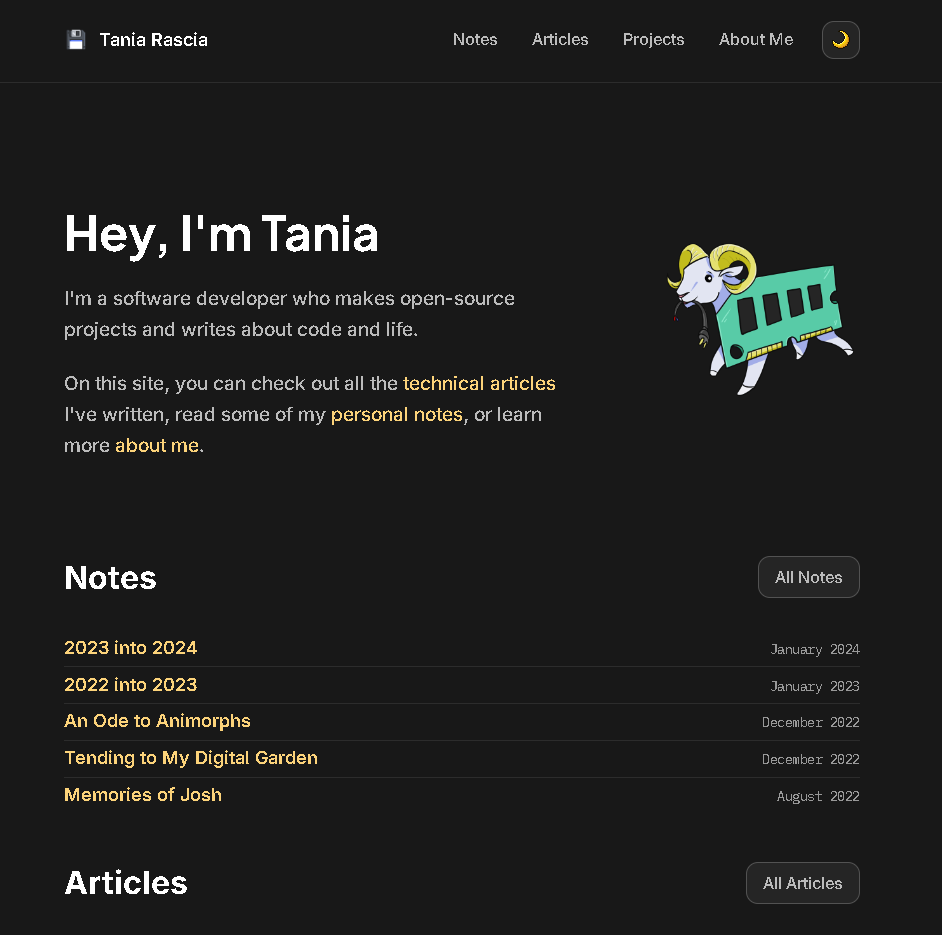
Task: Toggle dark mode with moon button
Action: click(840, 40)
